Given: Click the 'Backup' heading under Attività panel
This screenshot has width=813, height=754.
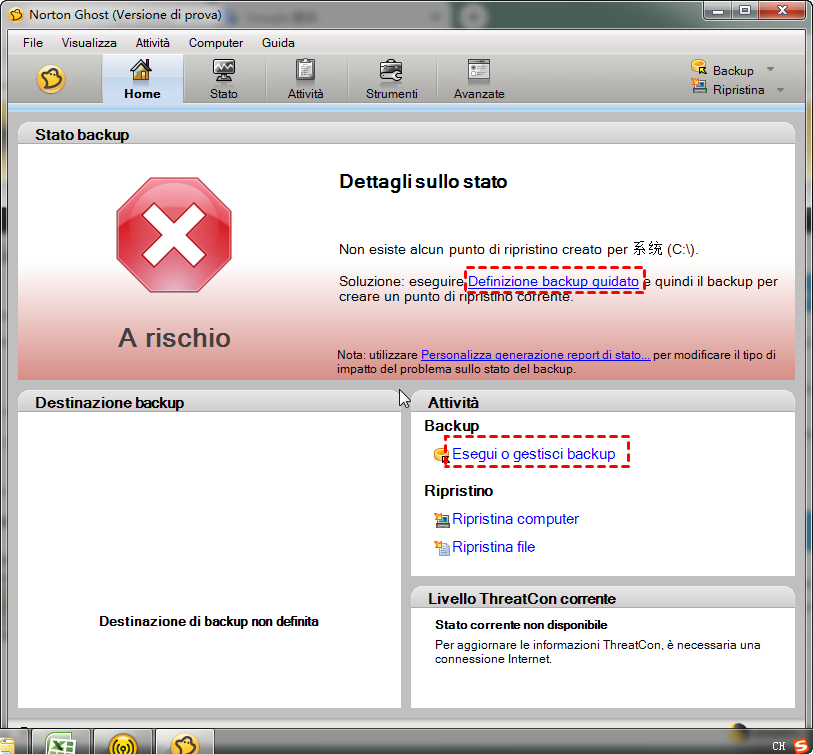Looking at the screenshot, I should [x=452, y=426].
